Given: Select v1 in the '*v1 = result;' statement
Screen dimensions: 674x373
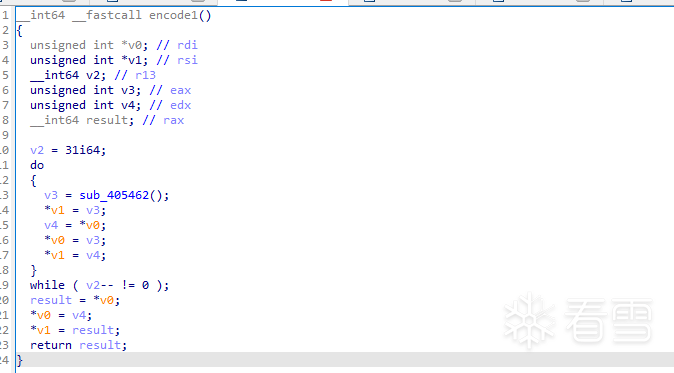Looking at the screenshot, I should point(44,330).
